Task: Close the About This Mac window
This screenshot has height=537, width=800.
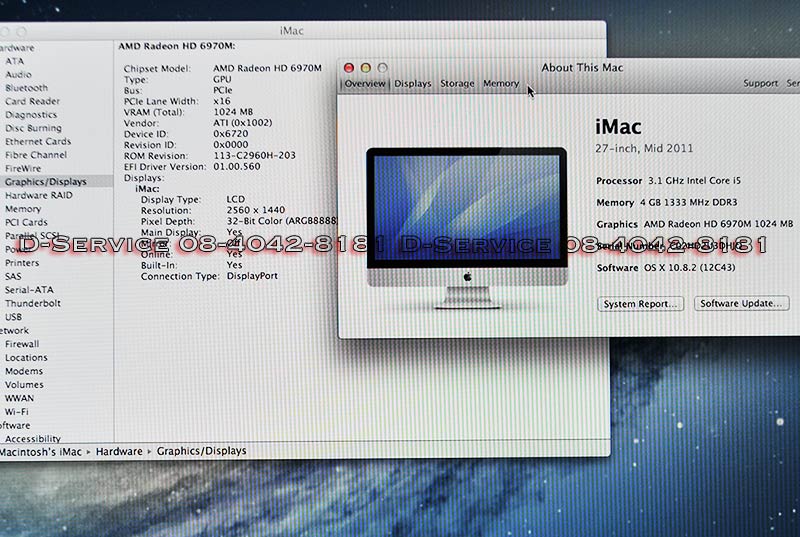Action: click(349, 68)
